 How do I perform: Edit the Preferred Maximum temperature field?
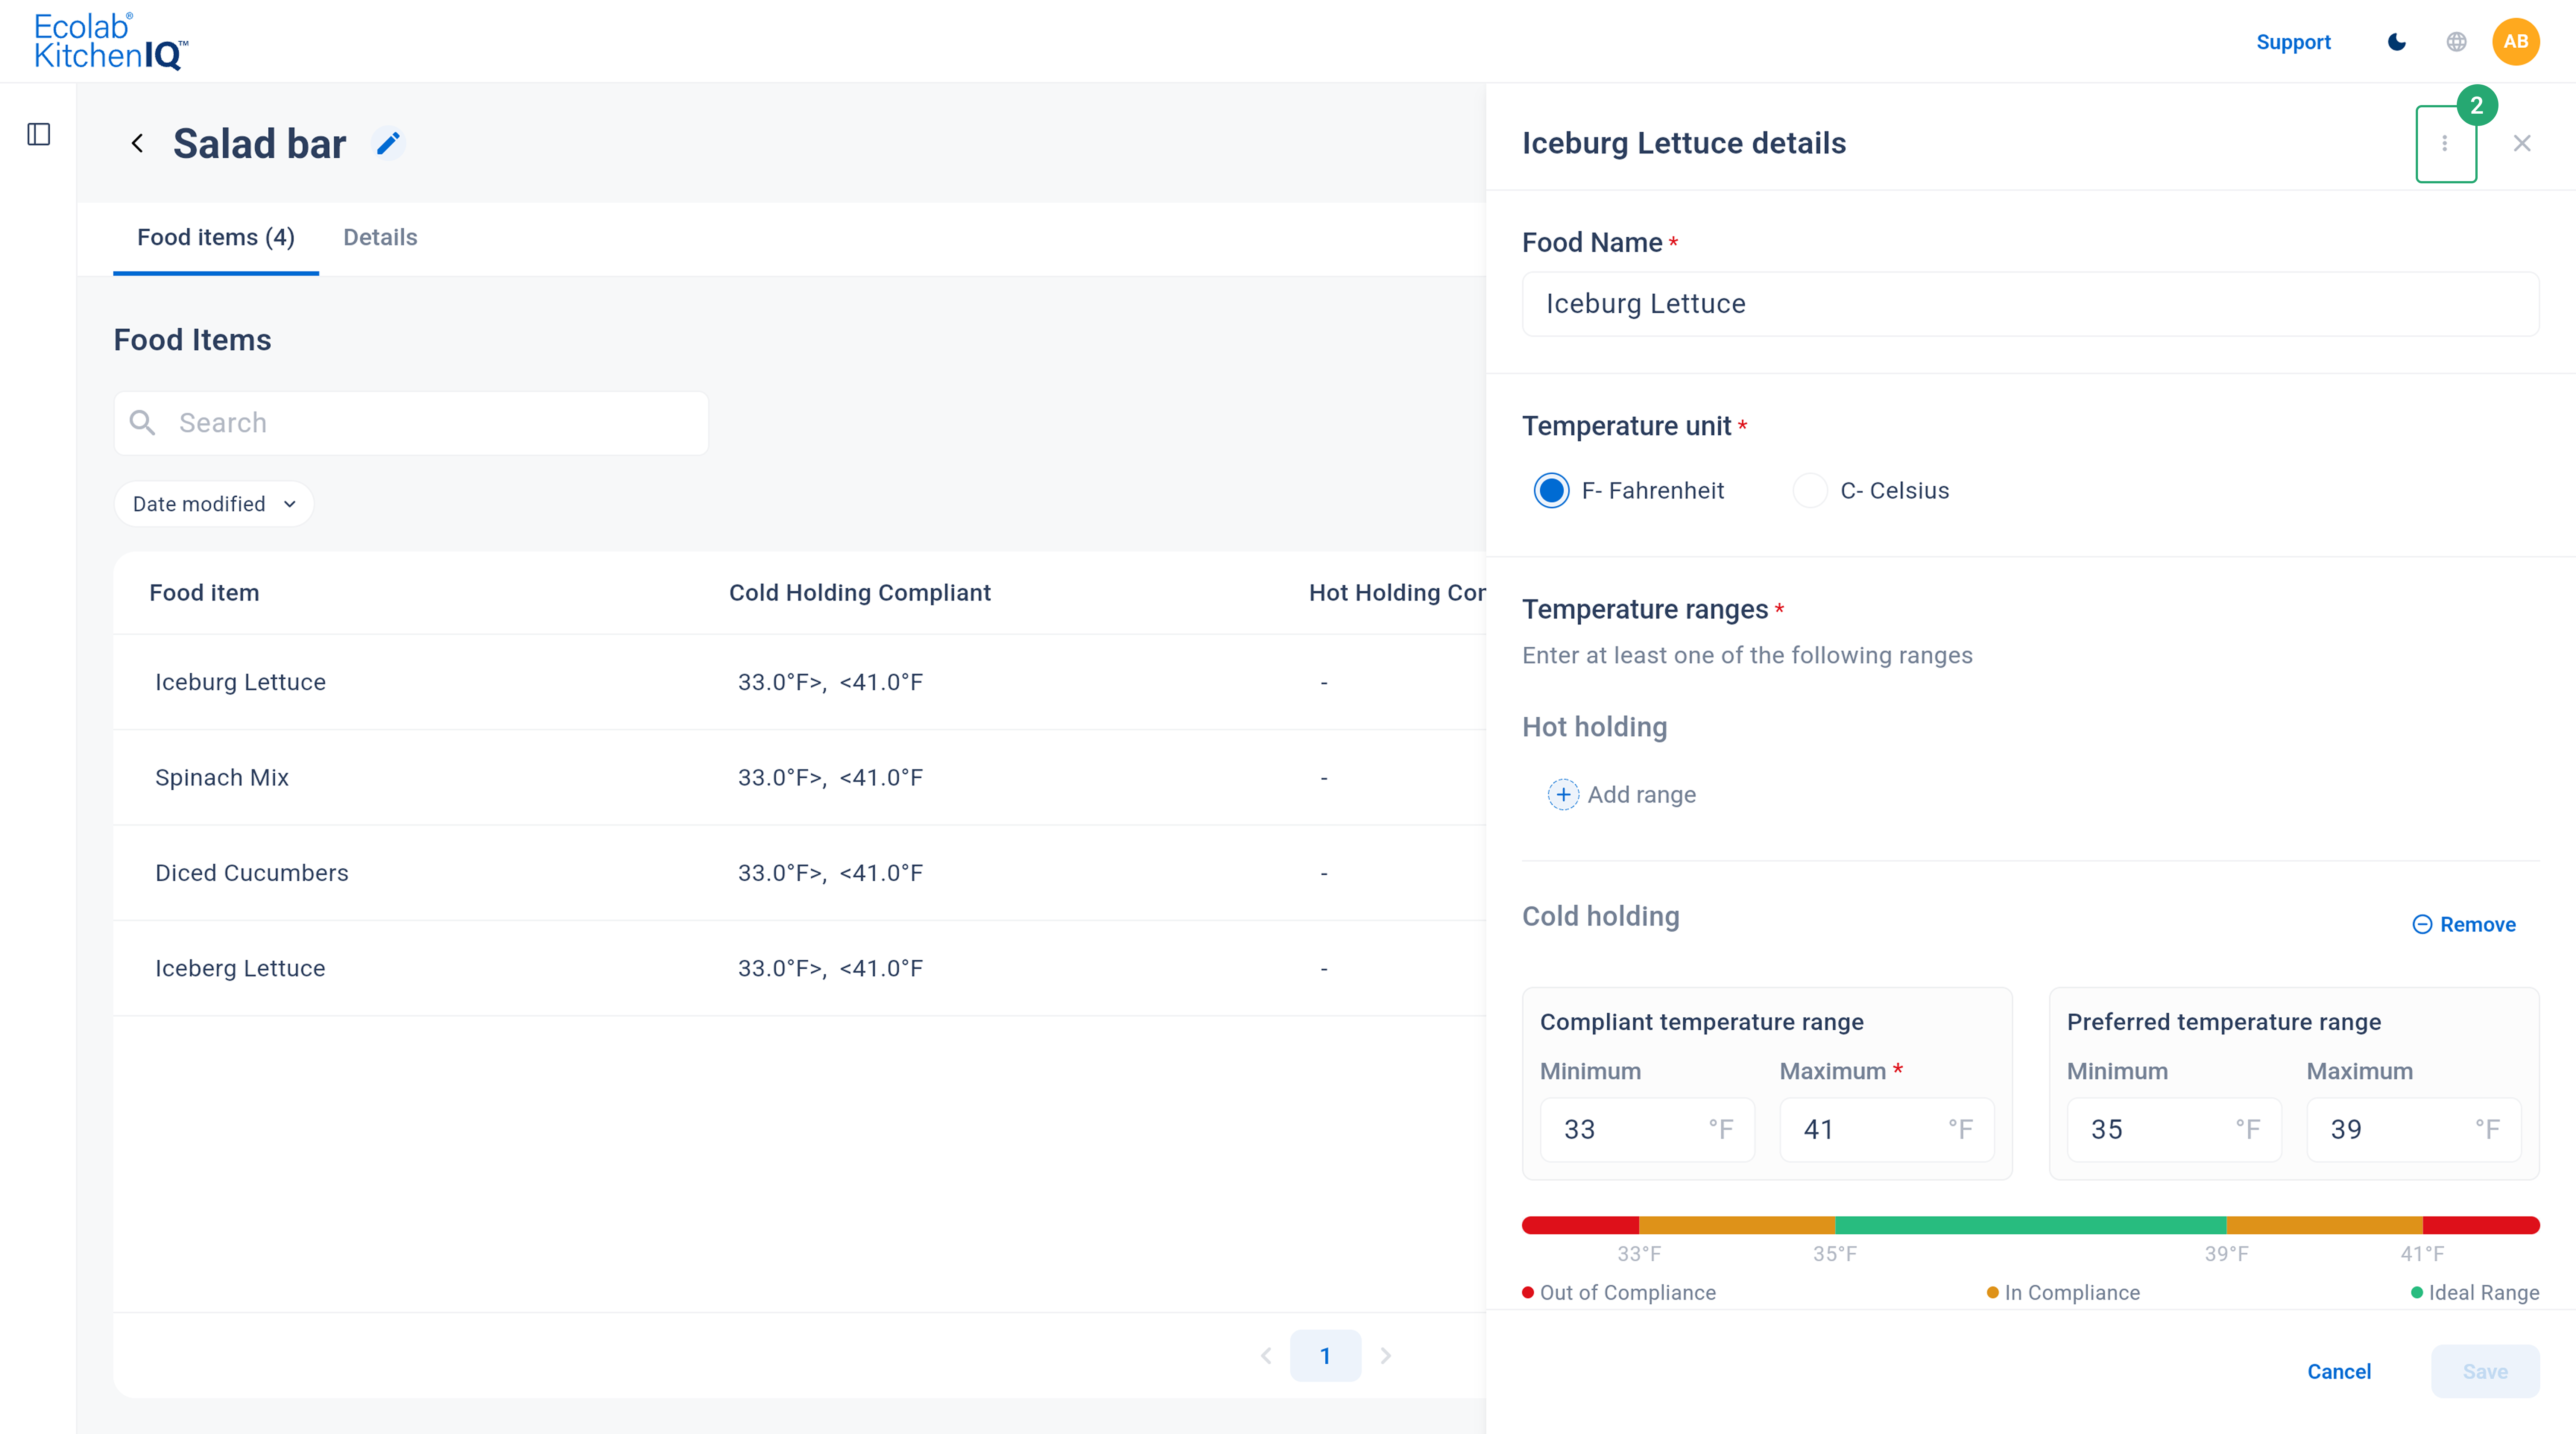click(x=2414, y=1130)
